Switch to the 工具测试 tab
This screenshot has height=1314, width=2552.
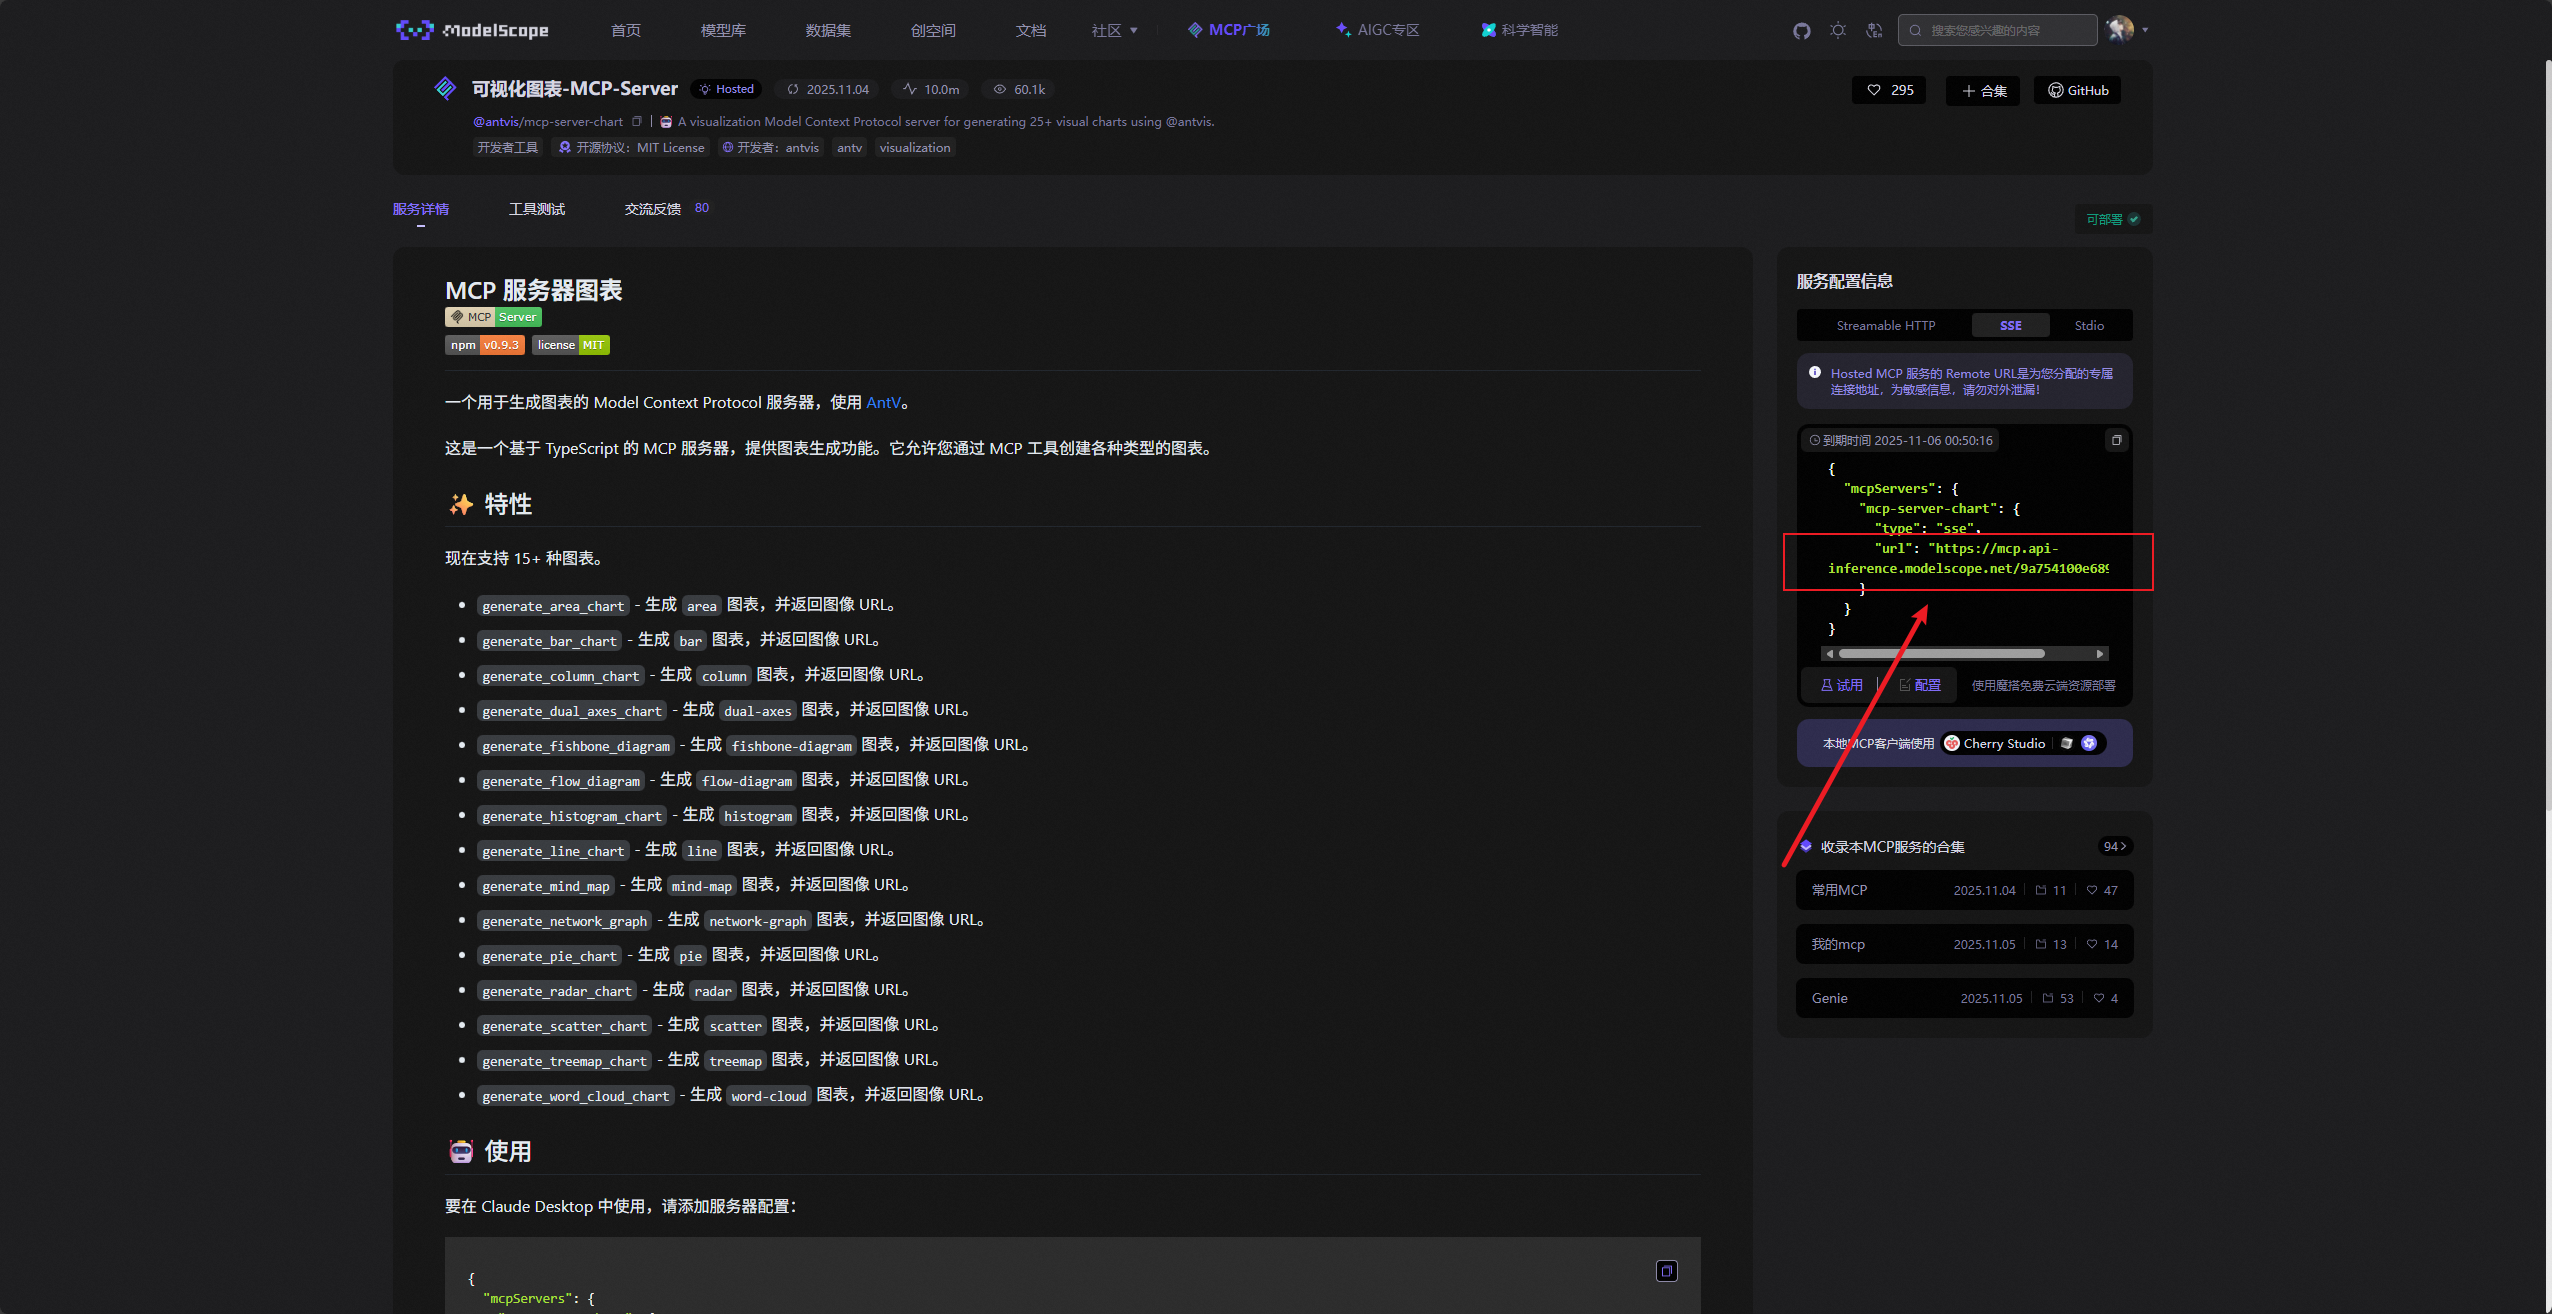(537, 209)
